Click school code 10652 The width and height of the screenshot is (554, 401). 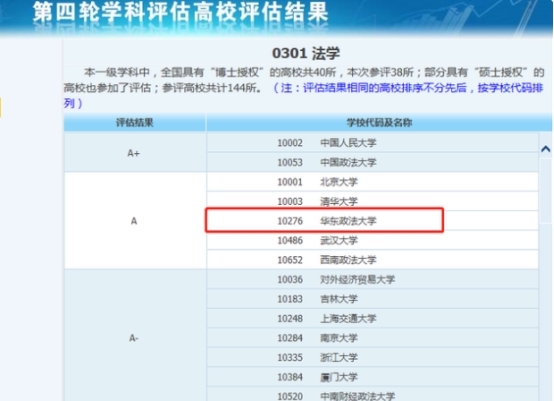click(290, 260)
